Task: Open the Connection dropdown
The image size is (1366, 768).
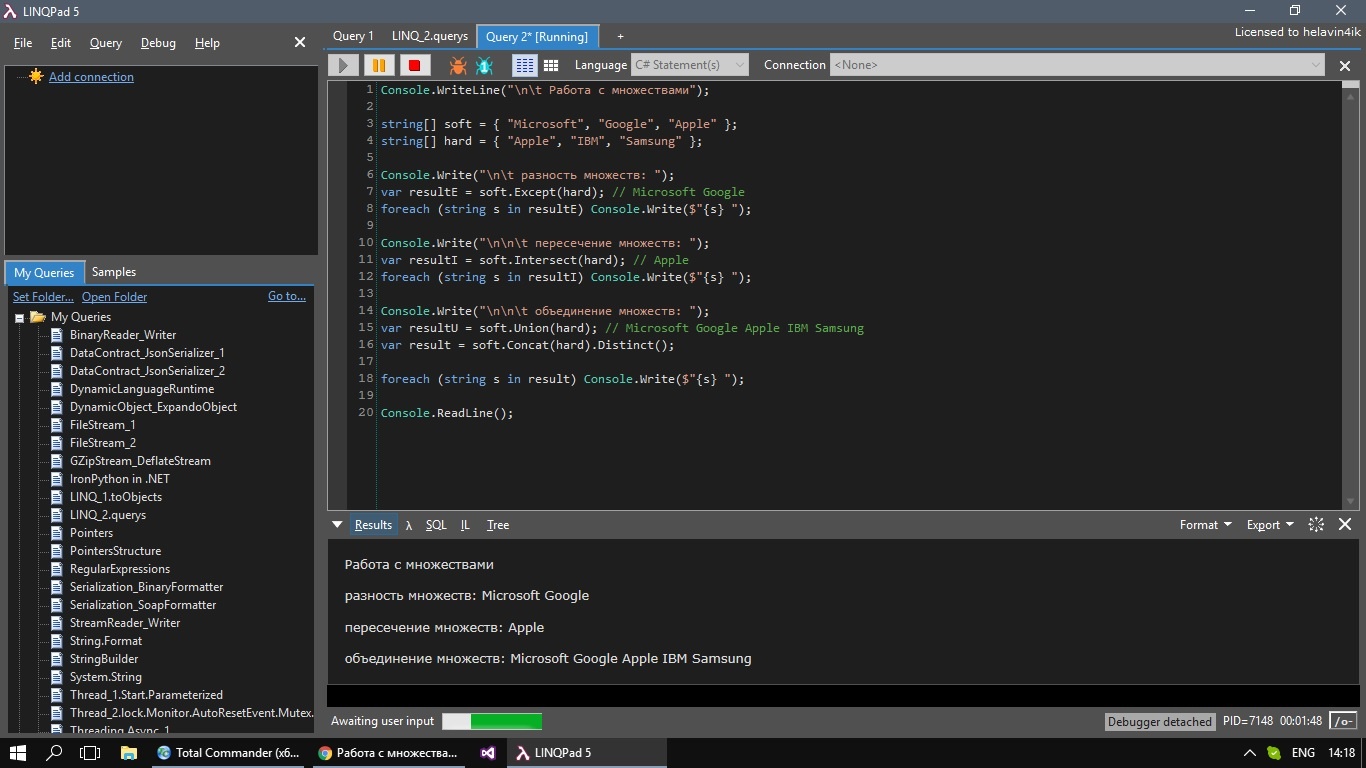Action: pos(1077,65)
